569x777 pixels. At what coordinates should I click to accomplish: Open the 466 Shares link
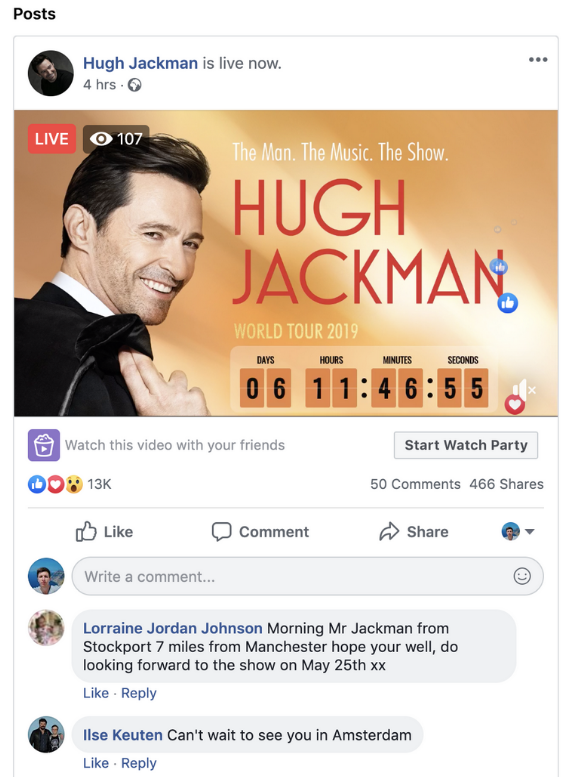point(507,484)
